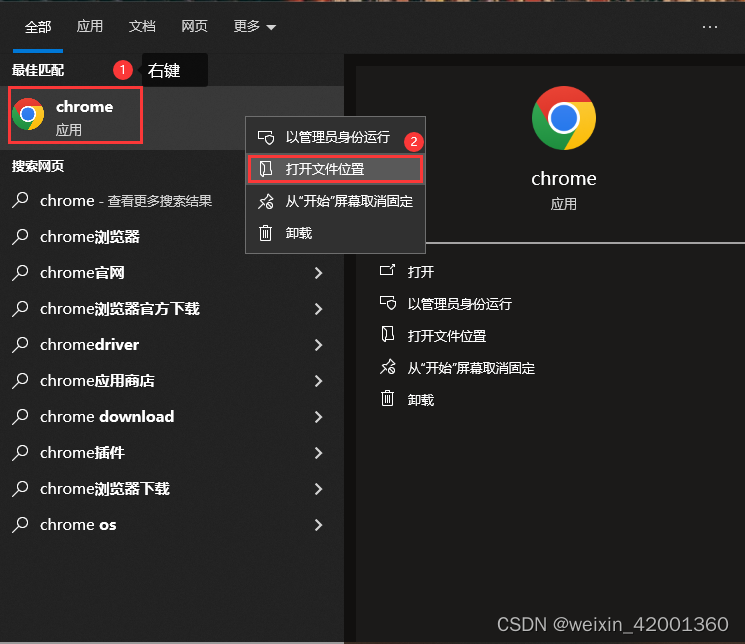Click the large Chrome logo in preview pane
This screenshot has width=745, height=644.
click(564, 118)
